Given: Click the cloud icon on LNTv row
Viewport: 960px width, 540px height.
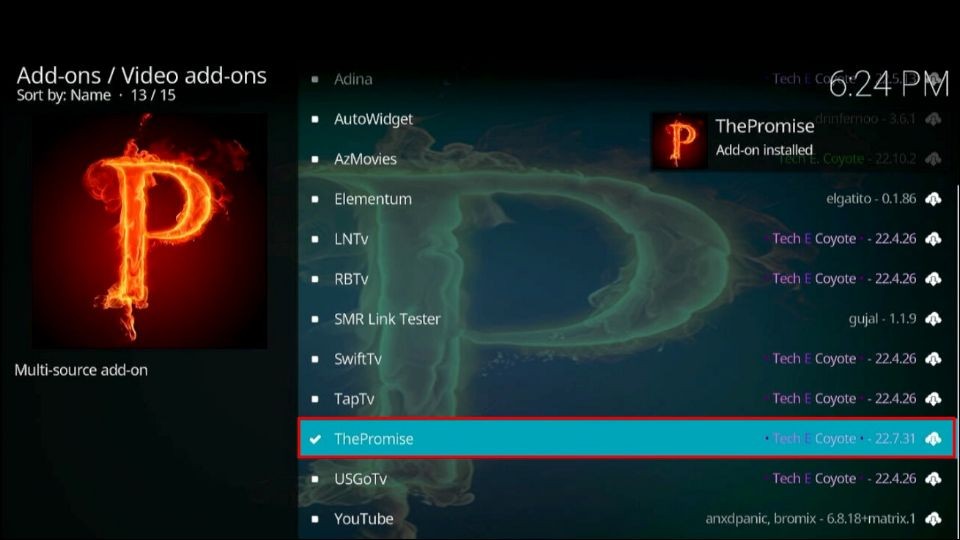Looking at the screenshot, I should (933, 239).
